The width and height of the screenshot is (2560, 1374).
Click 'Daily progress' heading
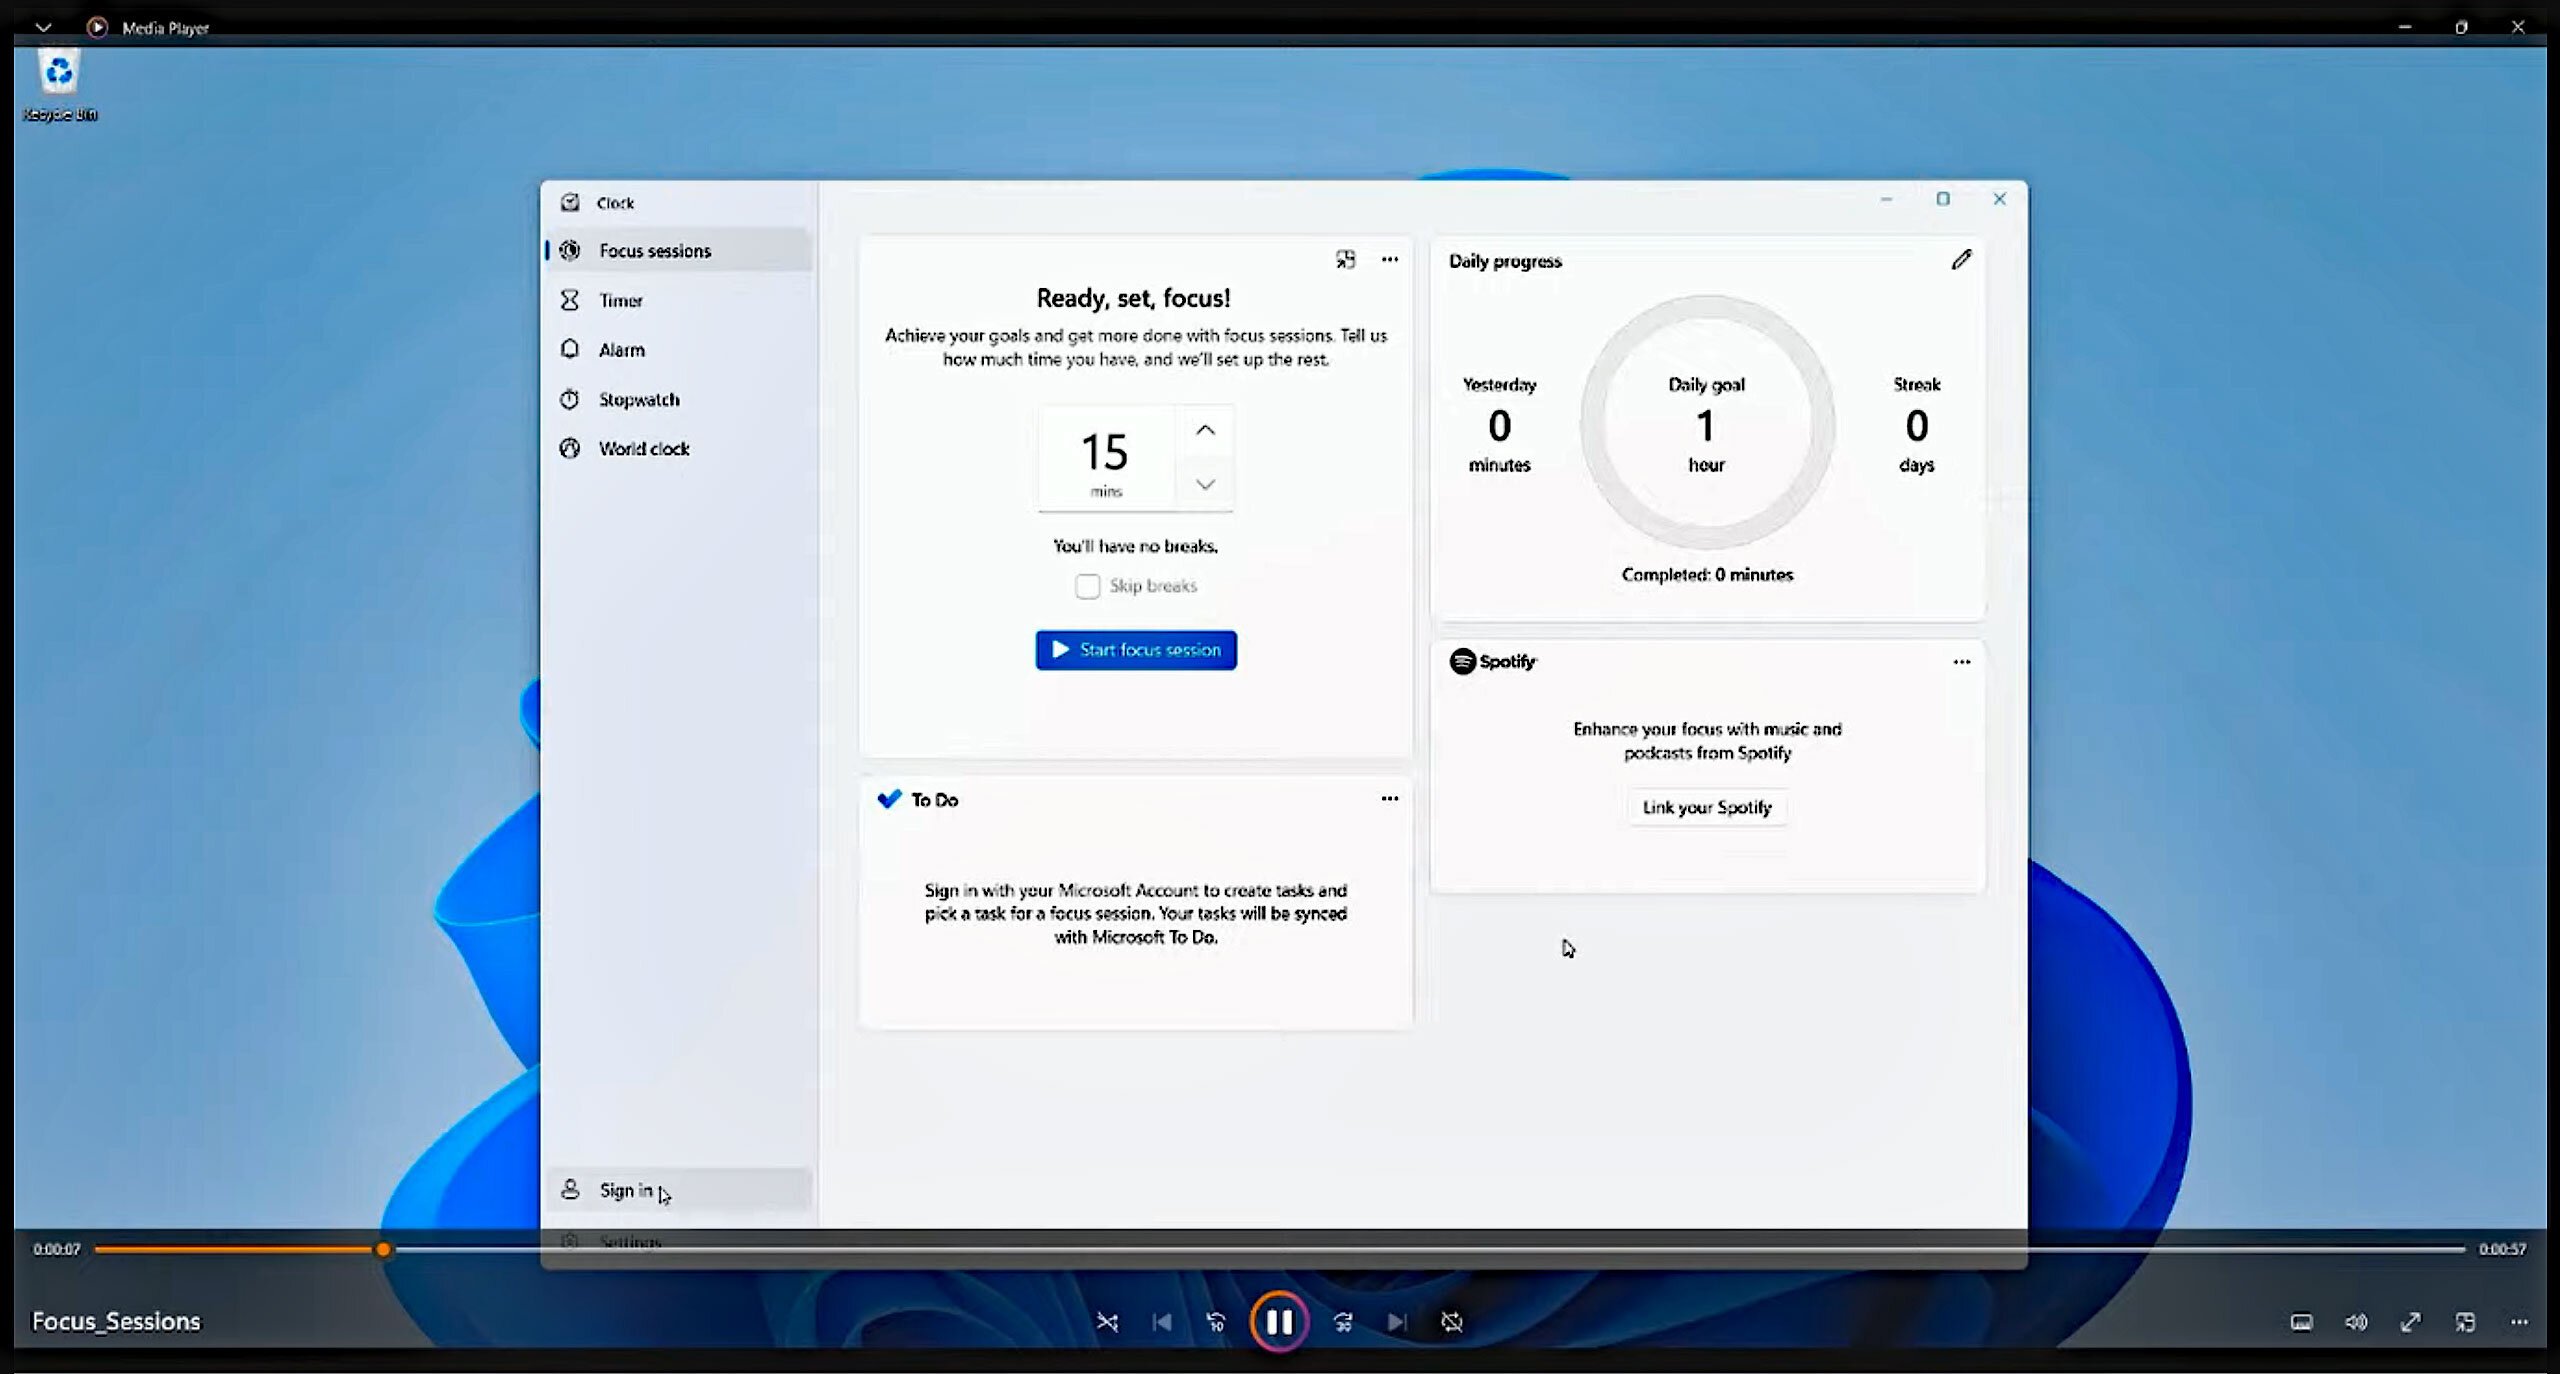[1505, 261]
